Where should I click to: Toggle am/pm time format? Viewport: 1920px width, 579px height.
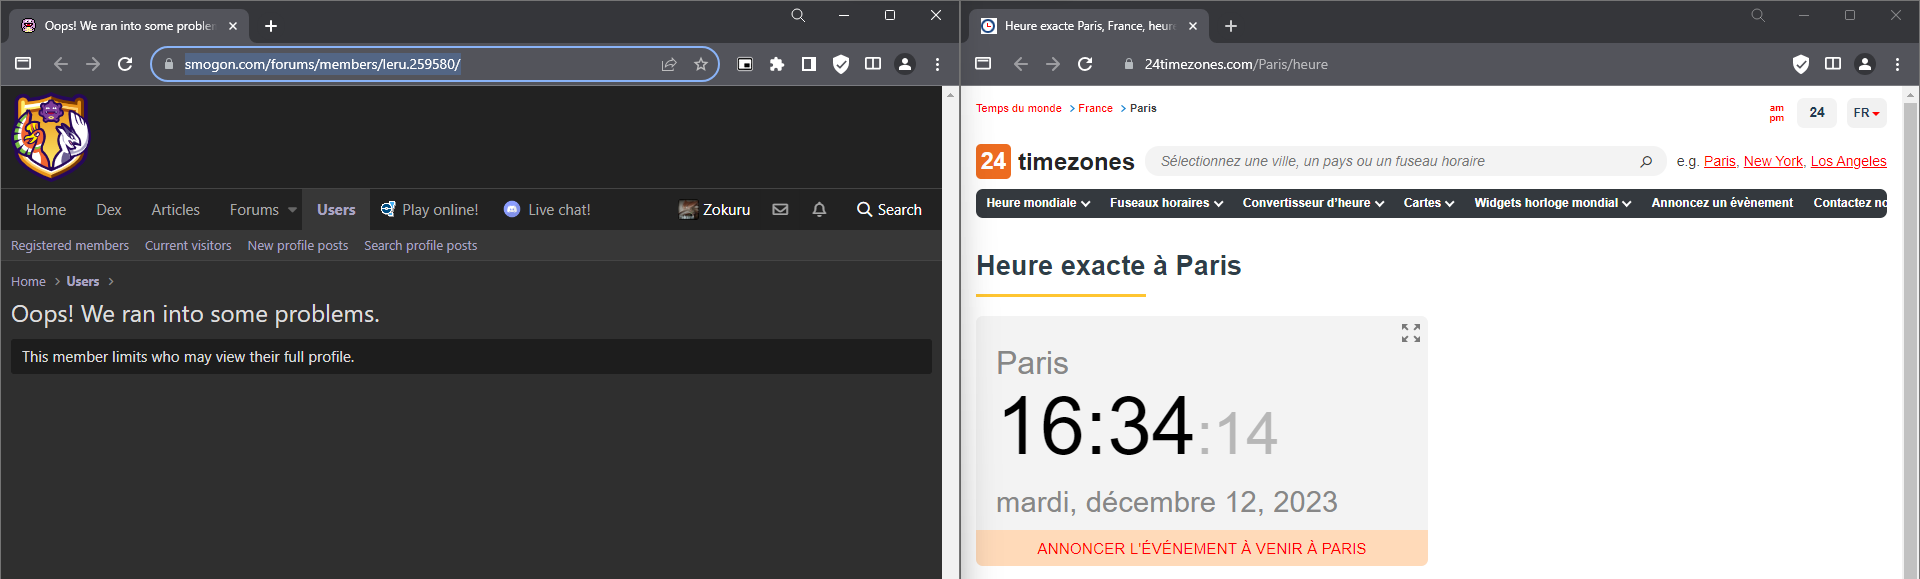[x=1776, y=113]
